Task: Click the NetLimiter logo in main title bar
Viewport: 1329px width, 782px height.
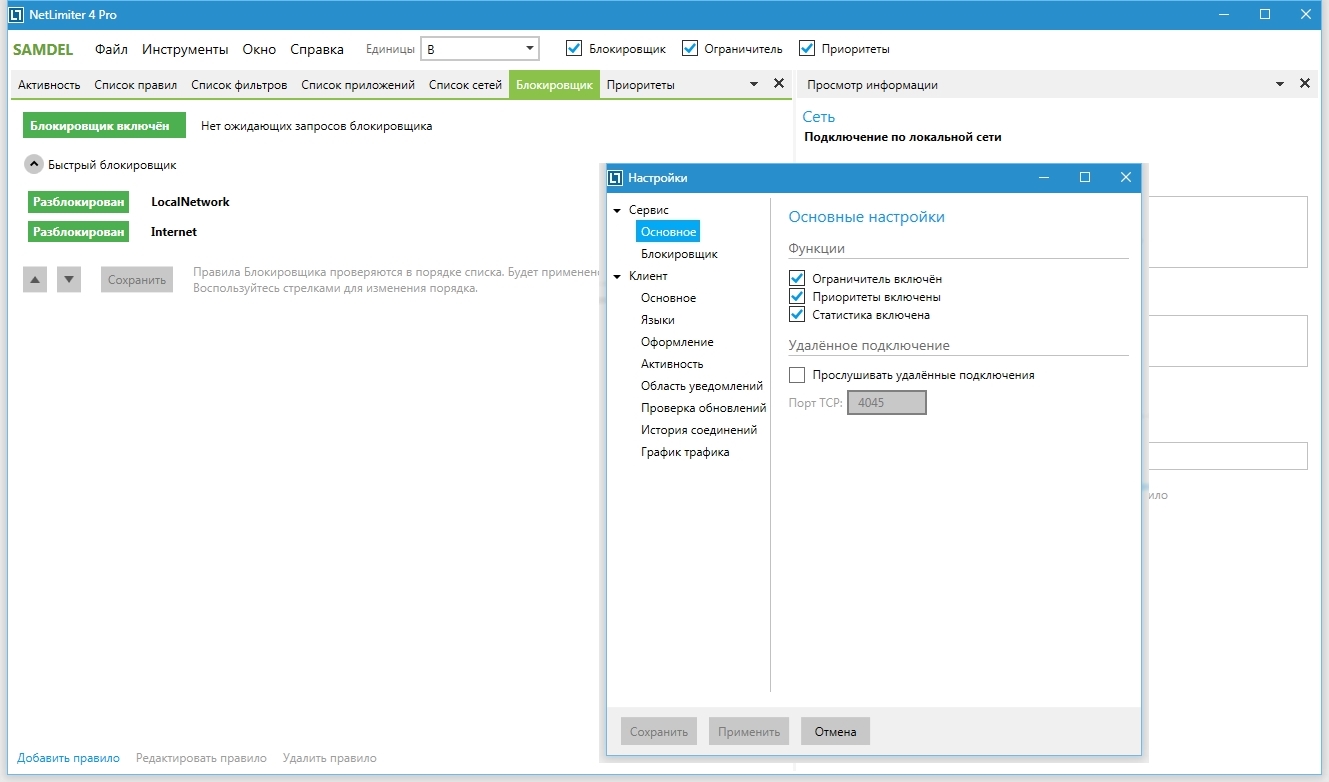Action: point(15,14)
